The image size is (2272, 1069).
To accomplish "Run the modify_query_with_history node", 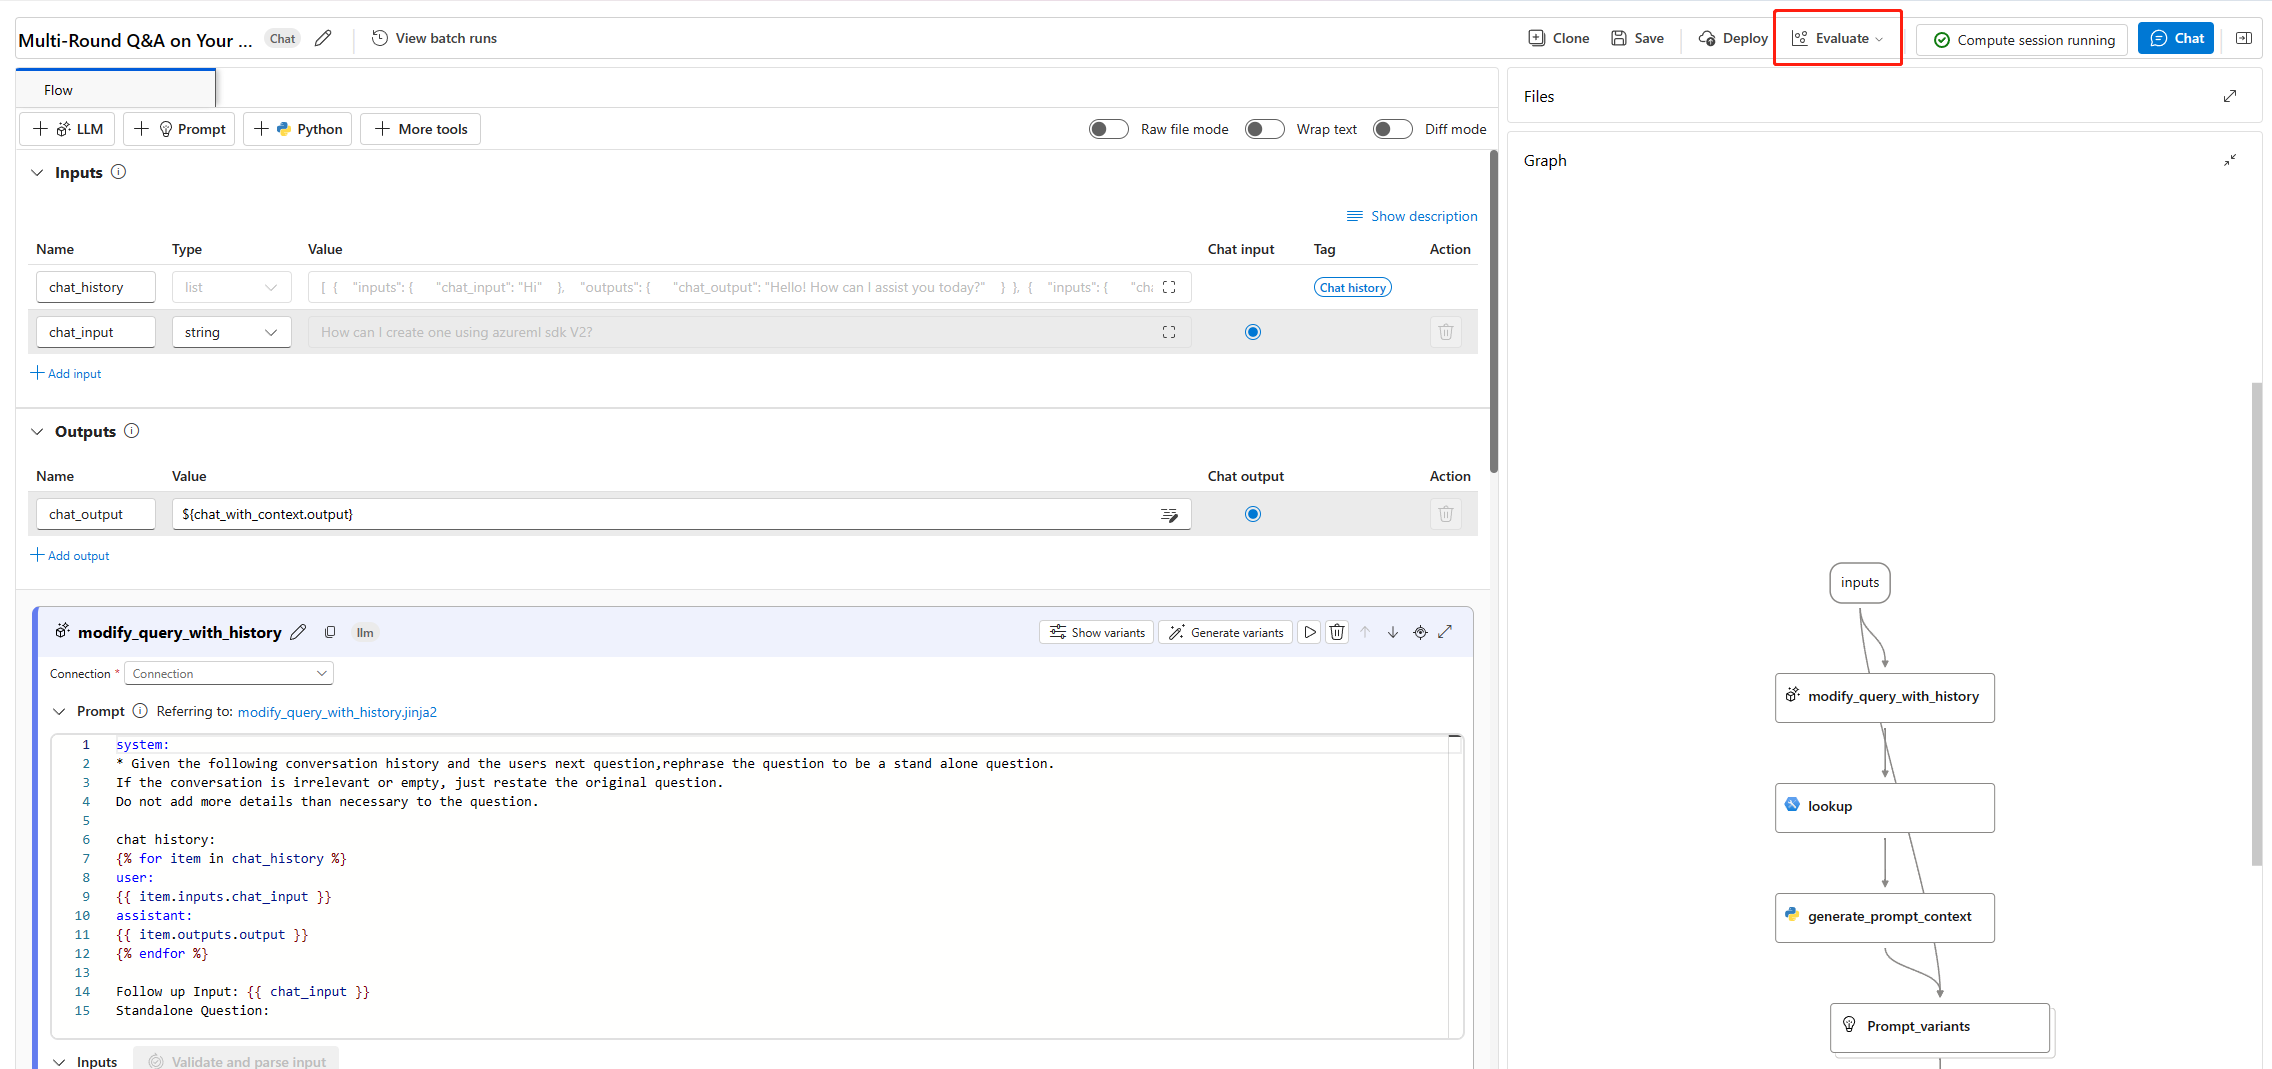I will click(1309, 632).
